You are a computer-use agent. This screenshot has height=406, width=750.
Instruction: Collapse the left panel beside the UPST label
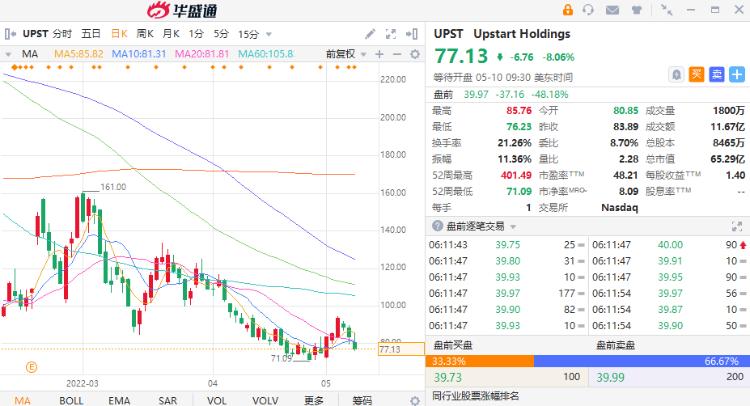pyautogui.click(x=10, y=34)
